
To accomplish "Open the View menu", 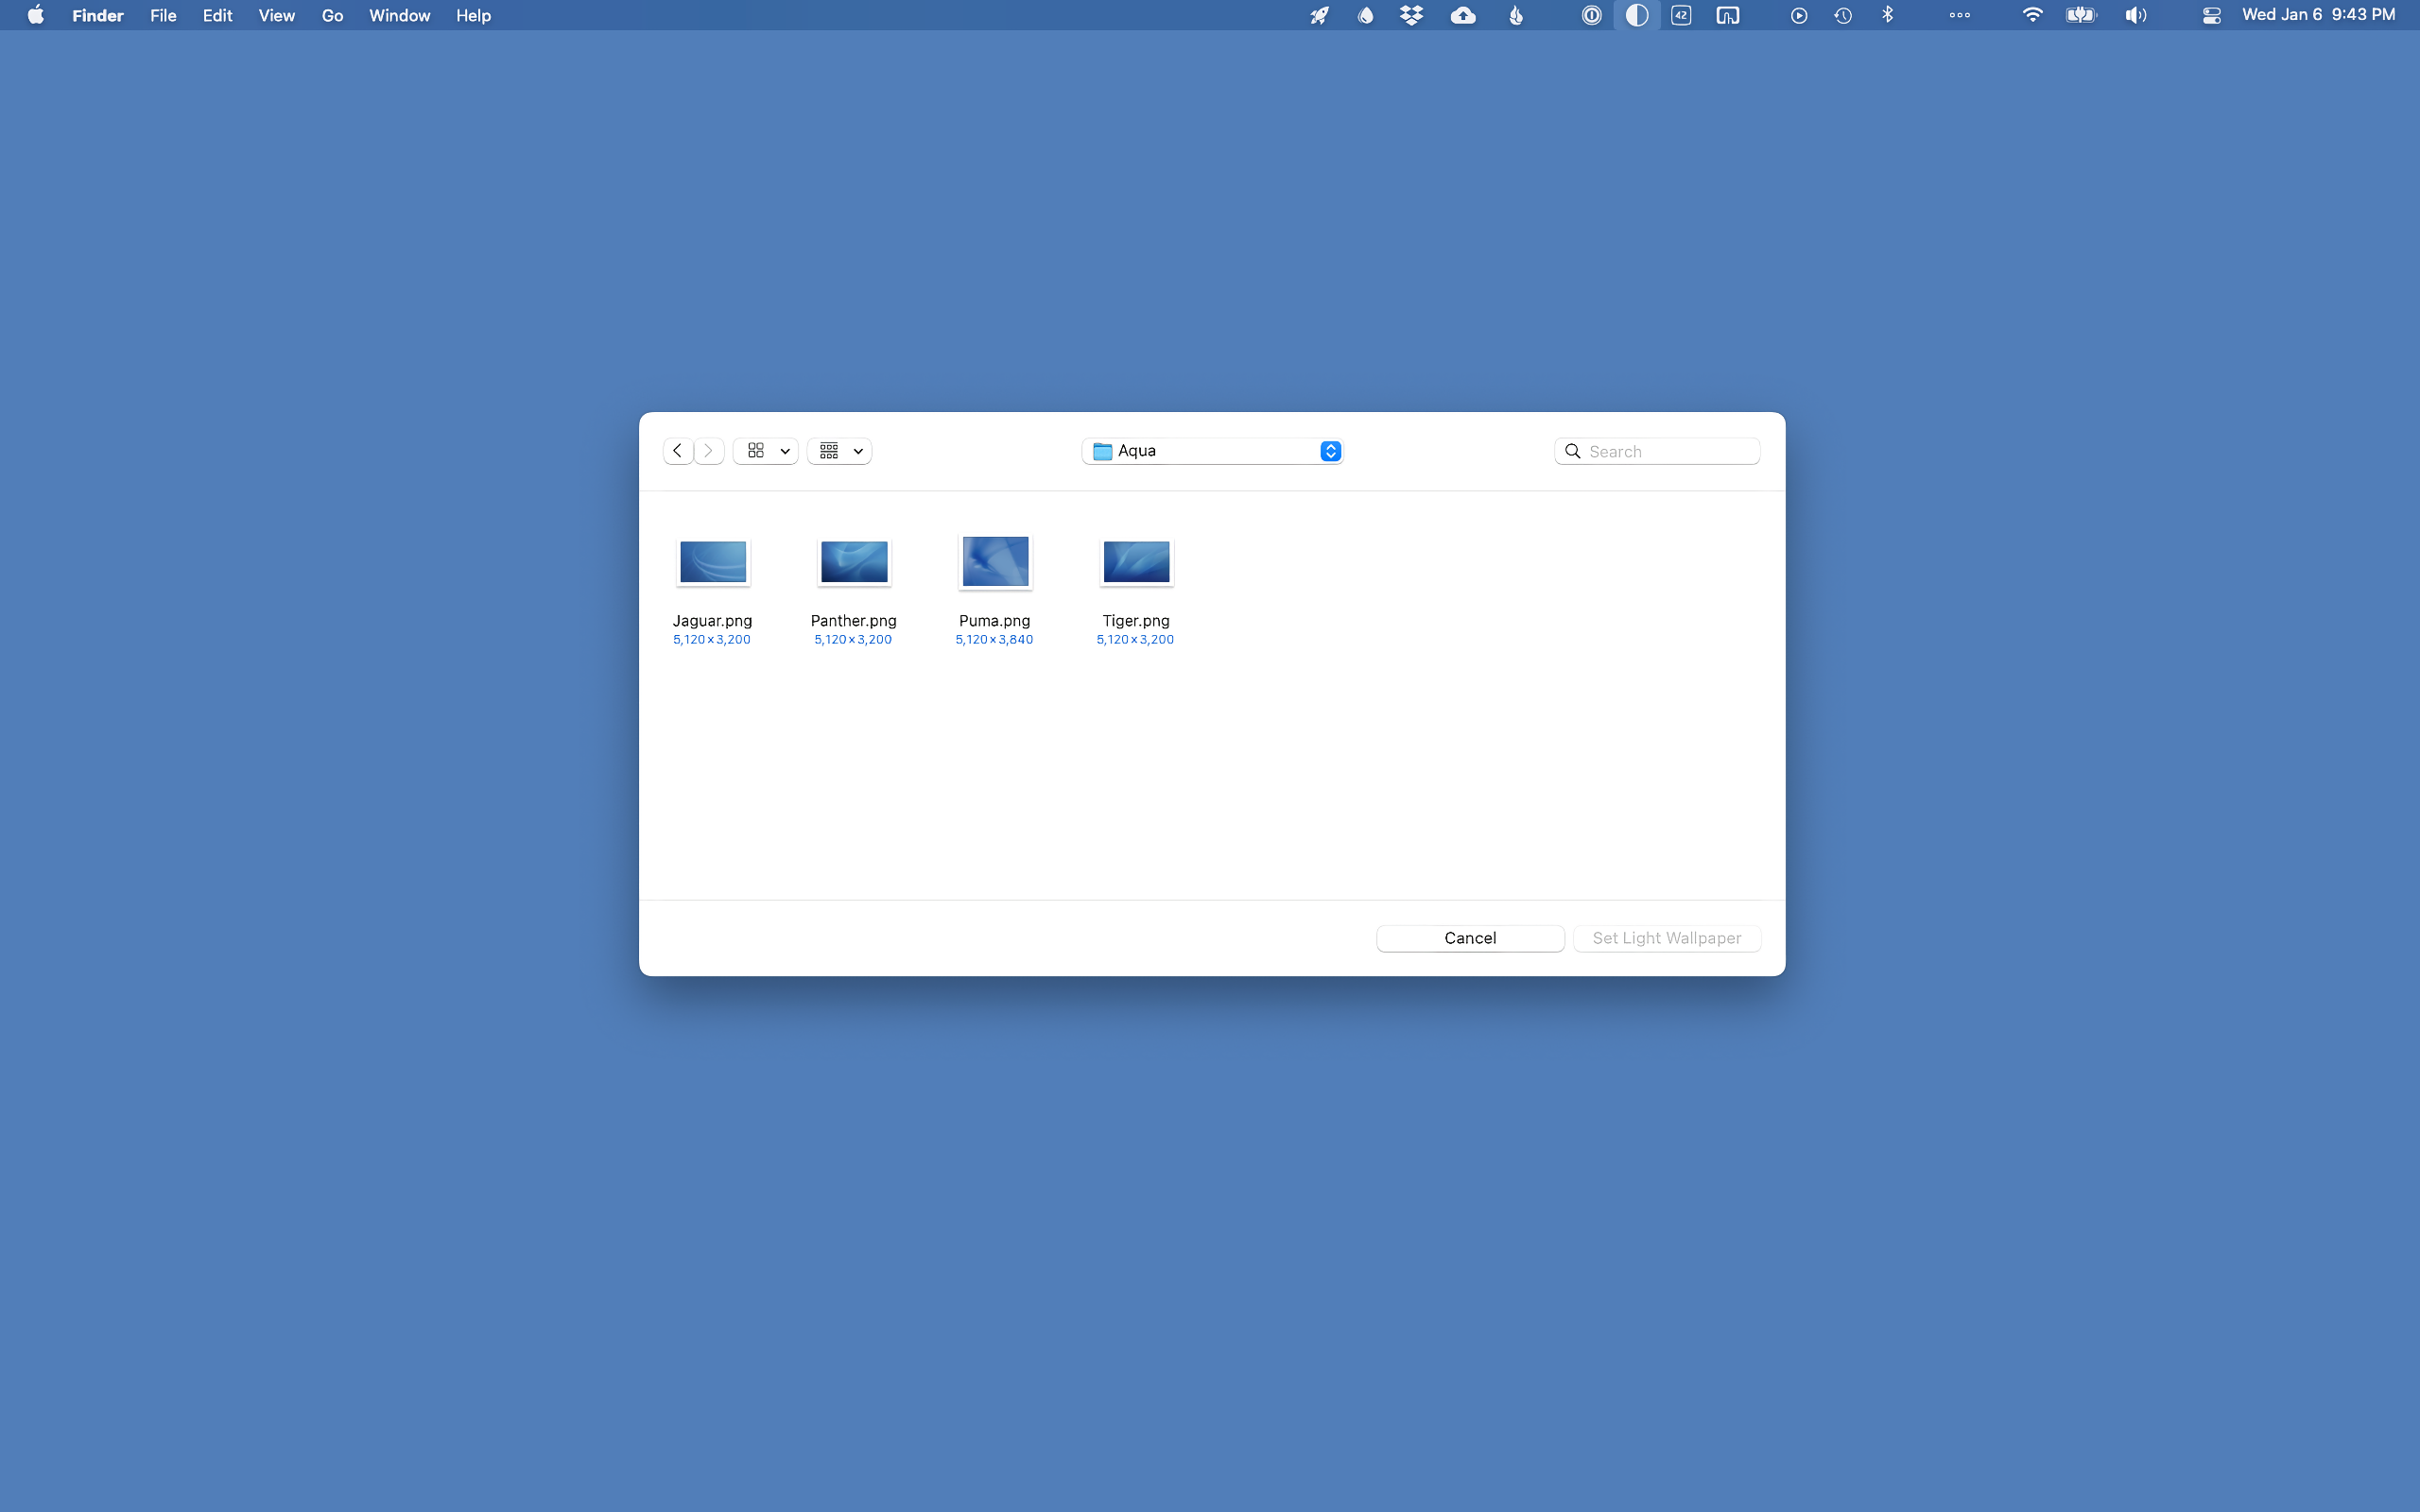I will click(x=276, y=15).
